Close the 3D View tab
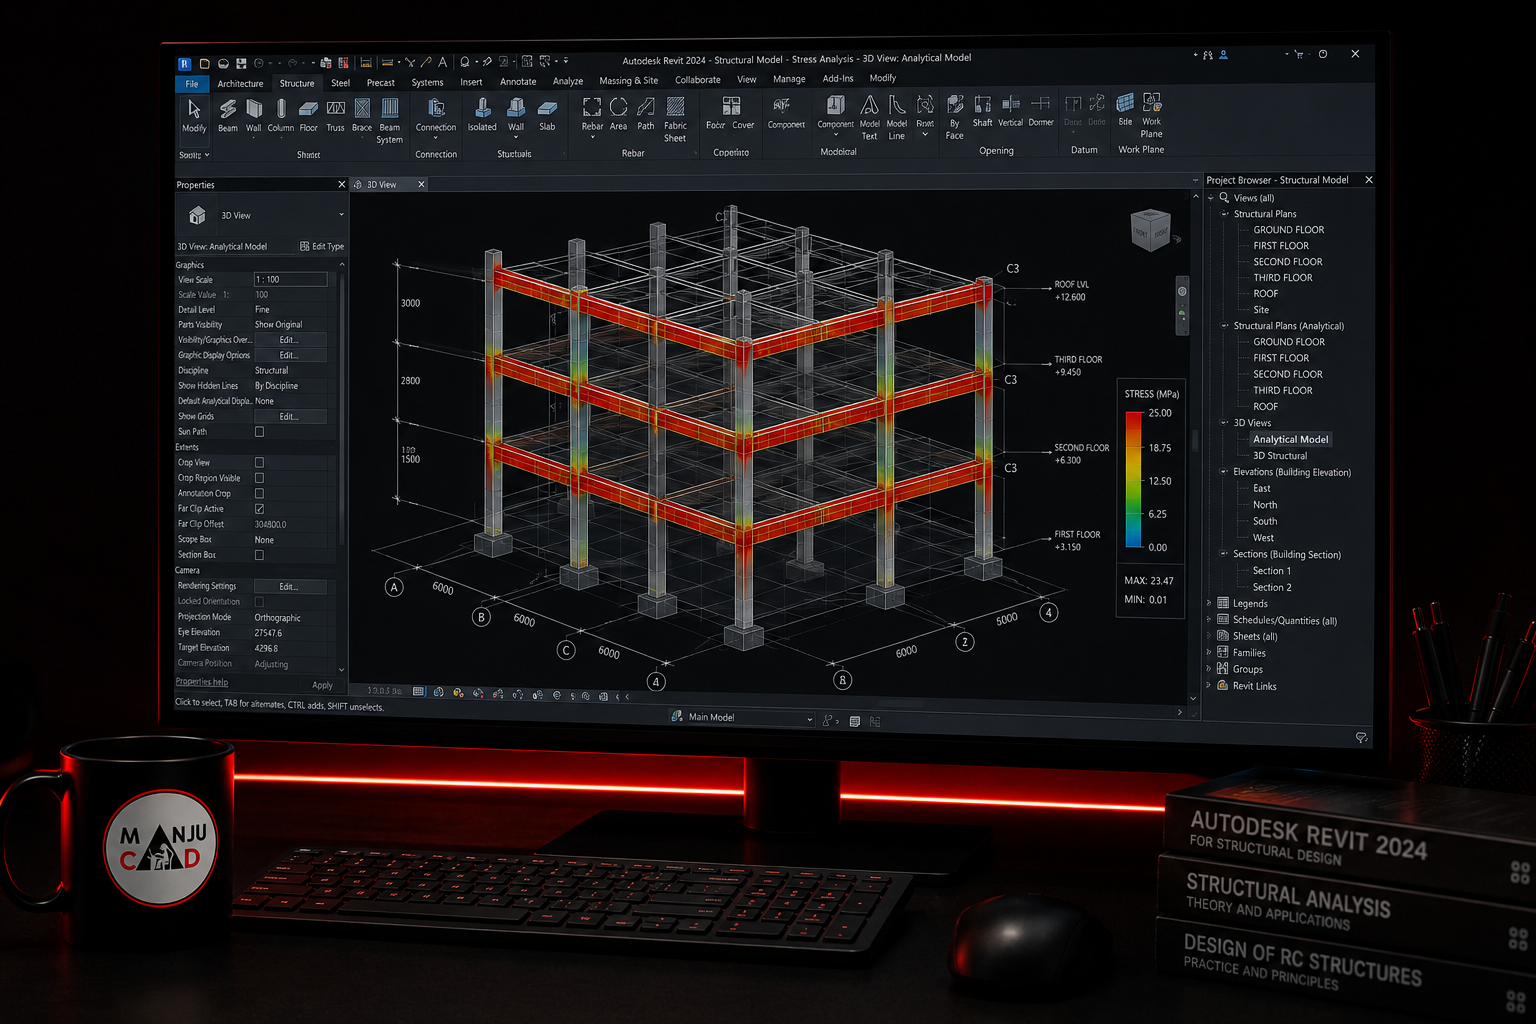The height and width of the screenshot is (1024, 1536). pos(421,184)
